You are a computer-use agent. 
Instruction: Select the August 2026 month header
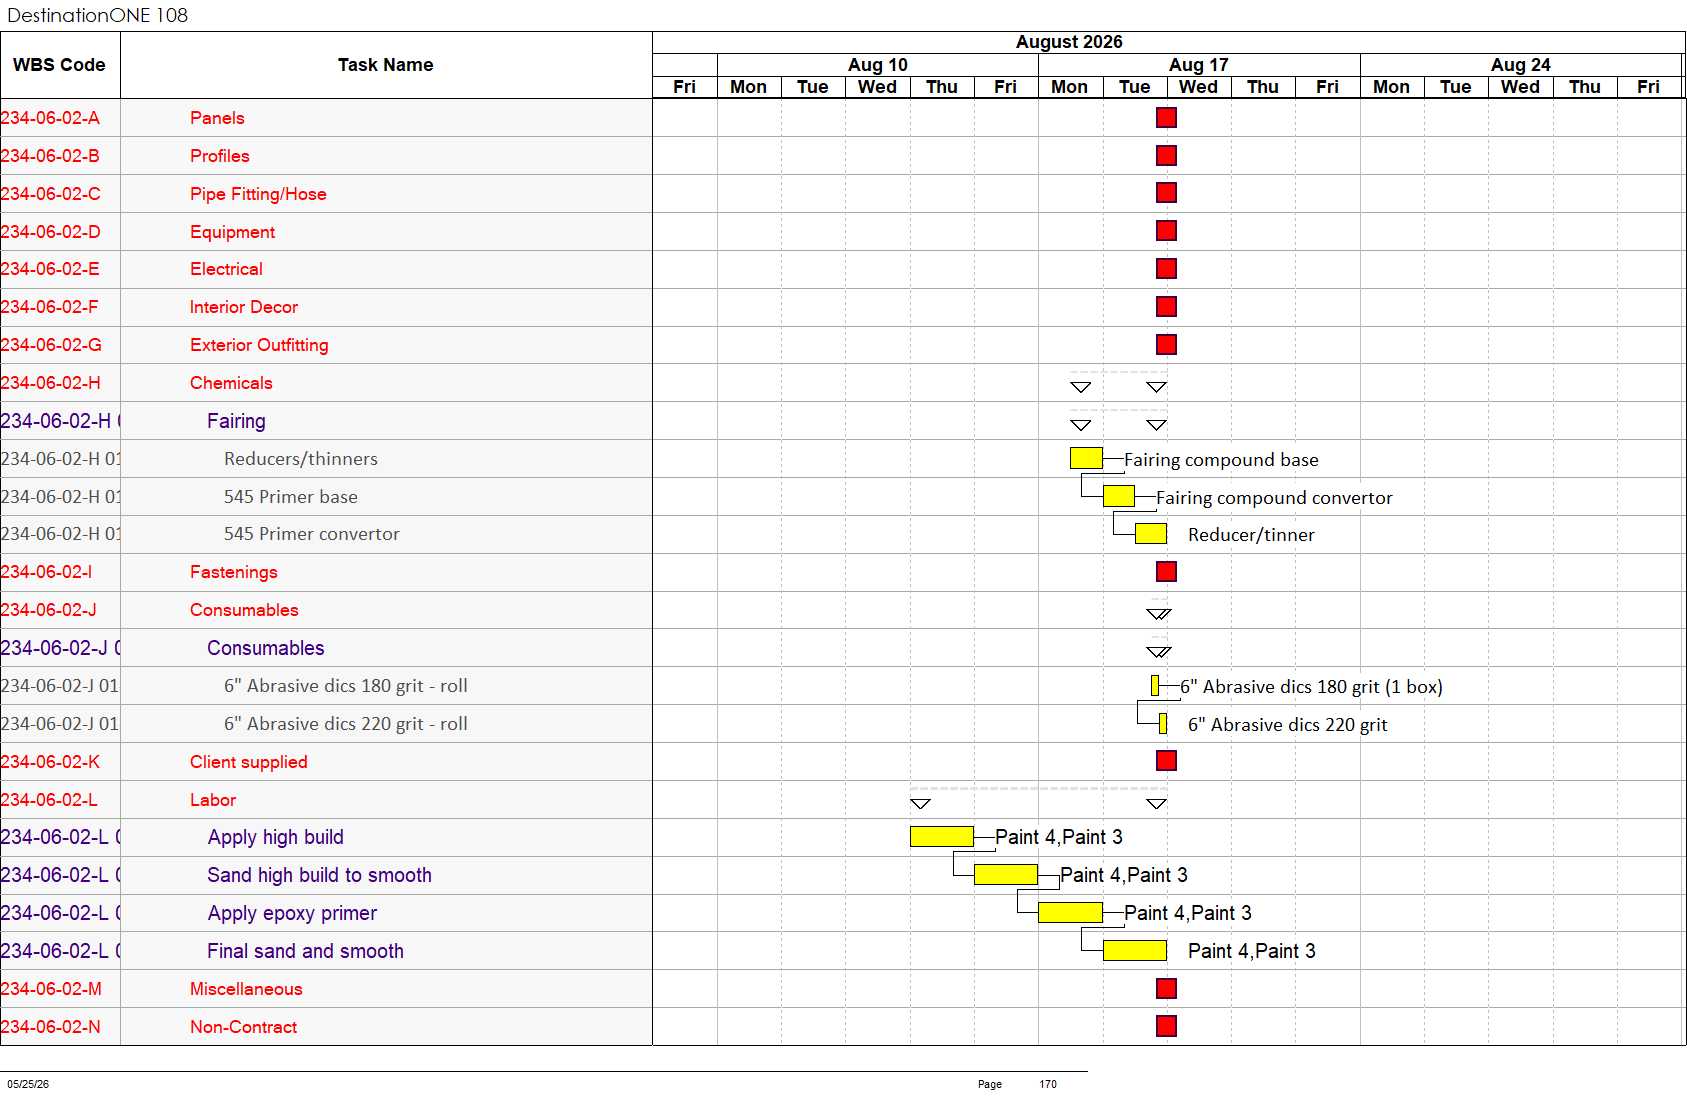pos(1069,42)
